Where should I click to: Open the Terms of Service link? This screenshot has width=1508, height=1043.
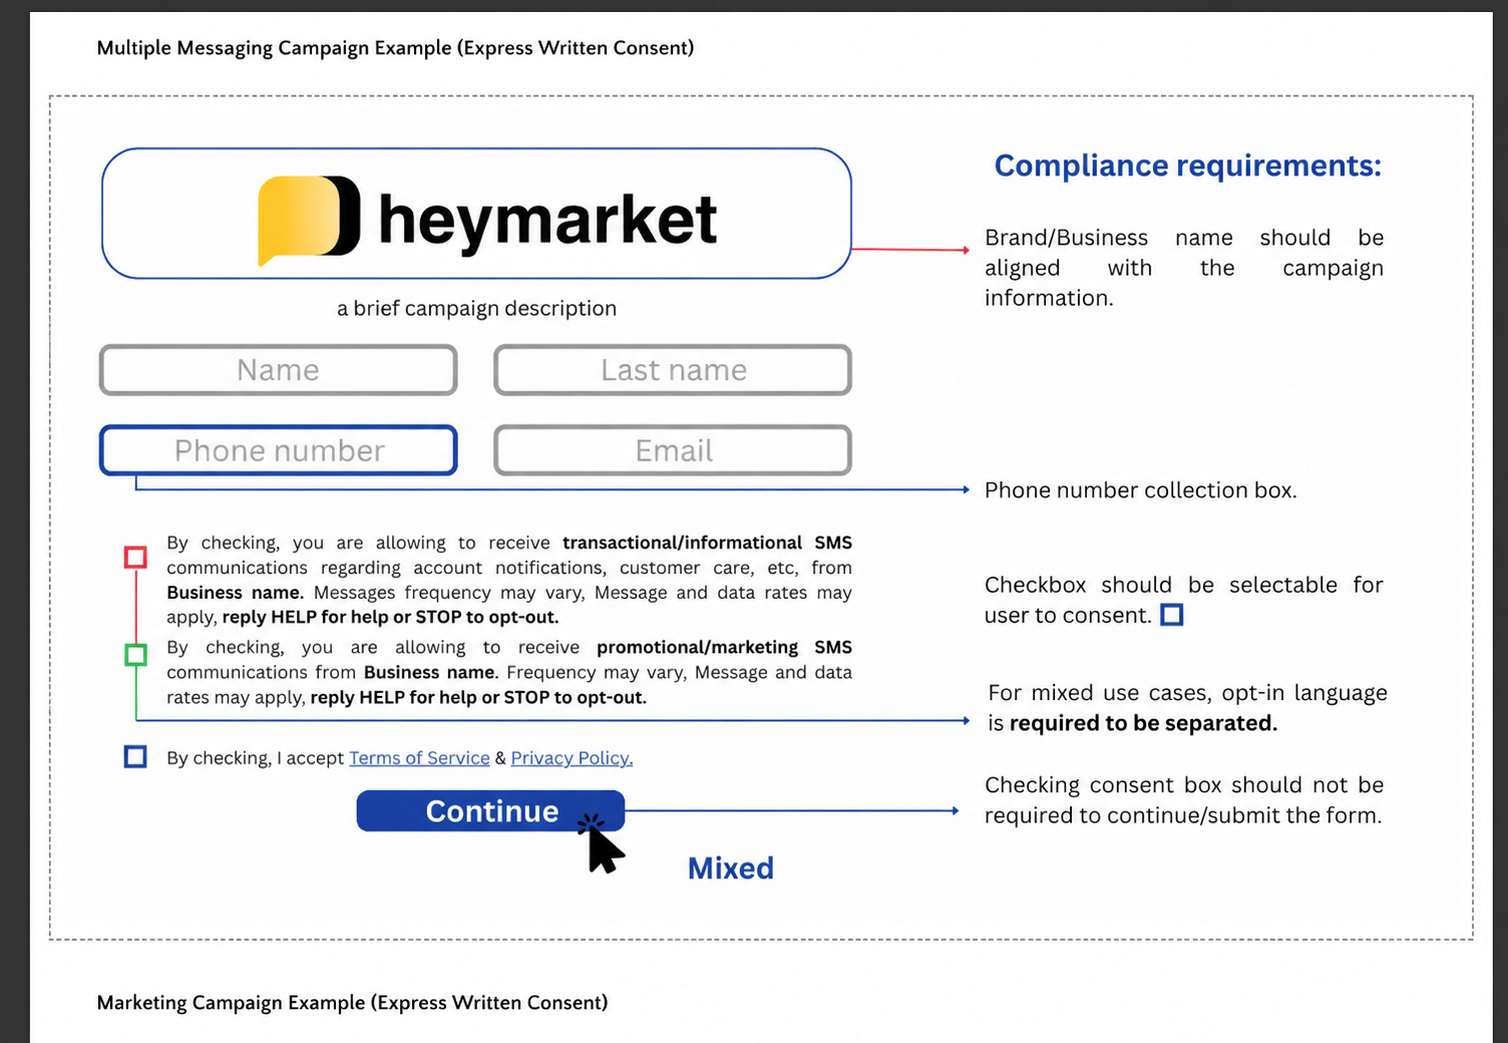click(x=419, y=758)
